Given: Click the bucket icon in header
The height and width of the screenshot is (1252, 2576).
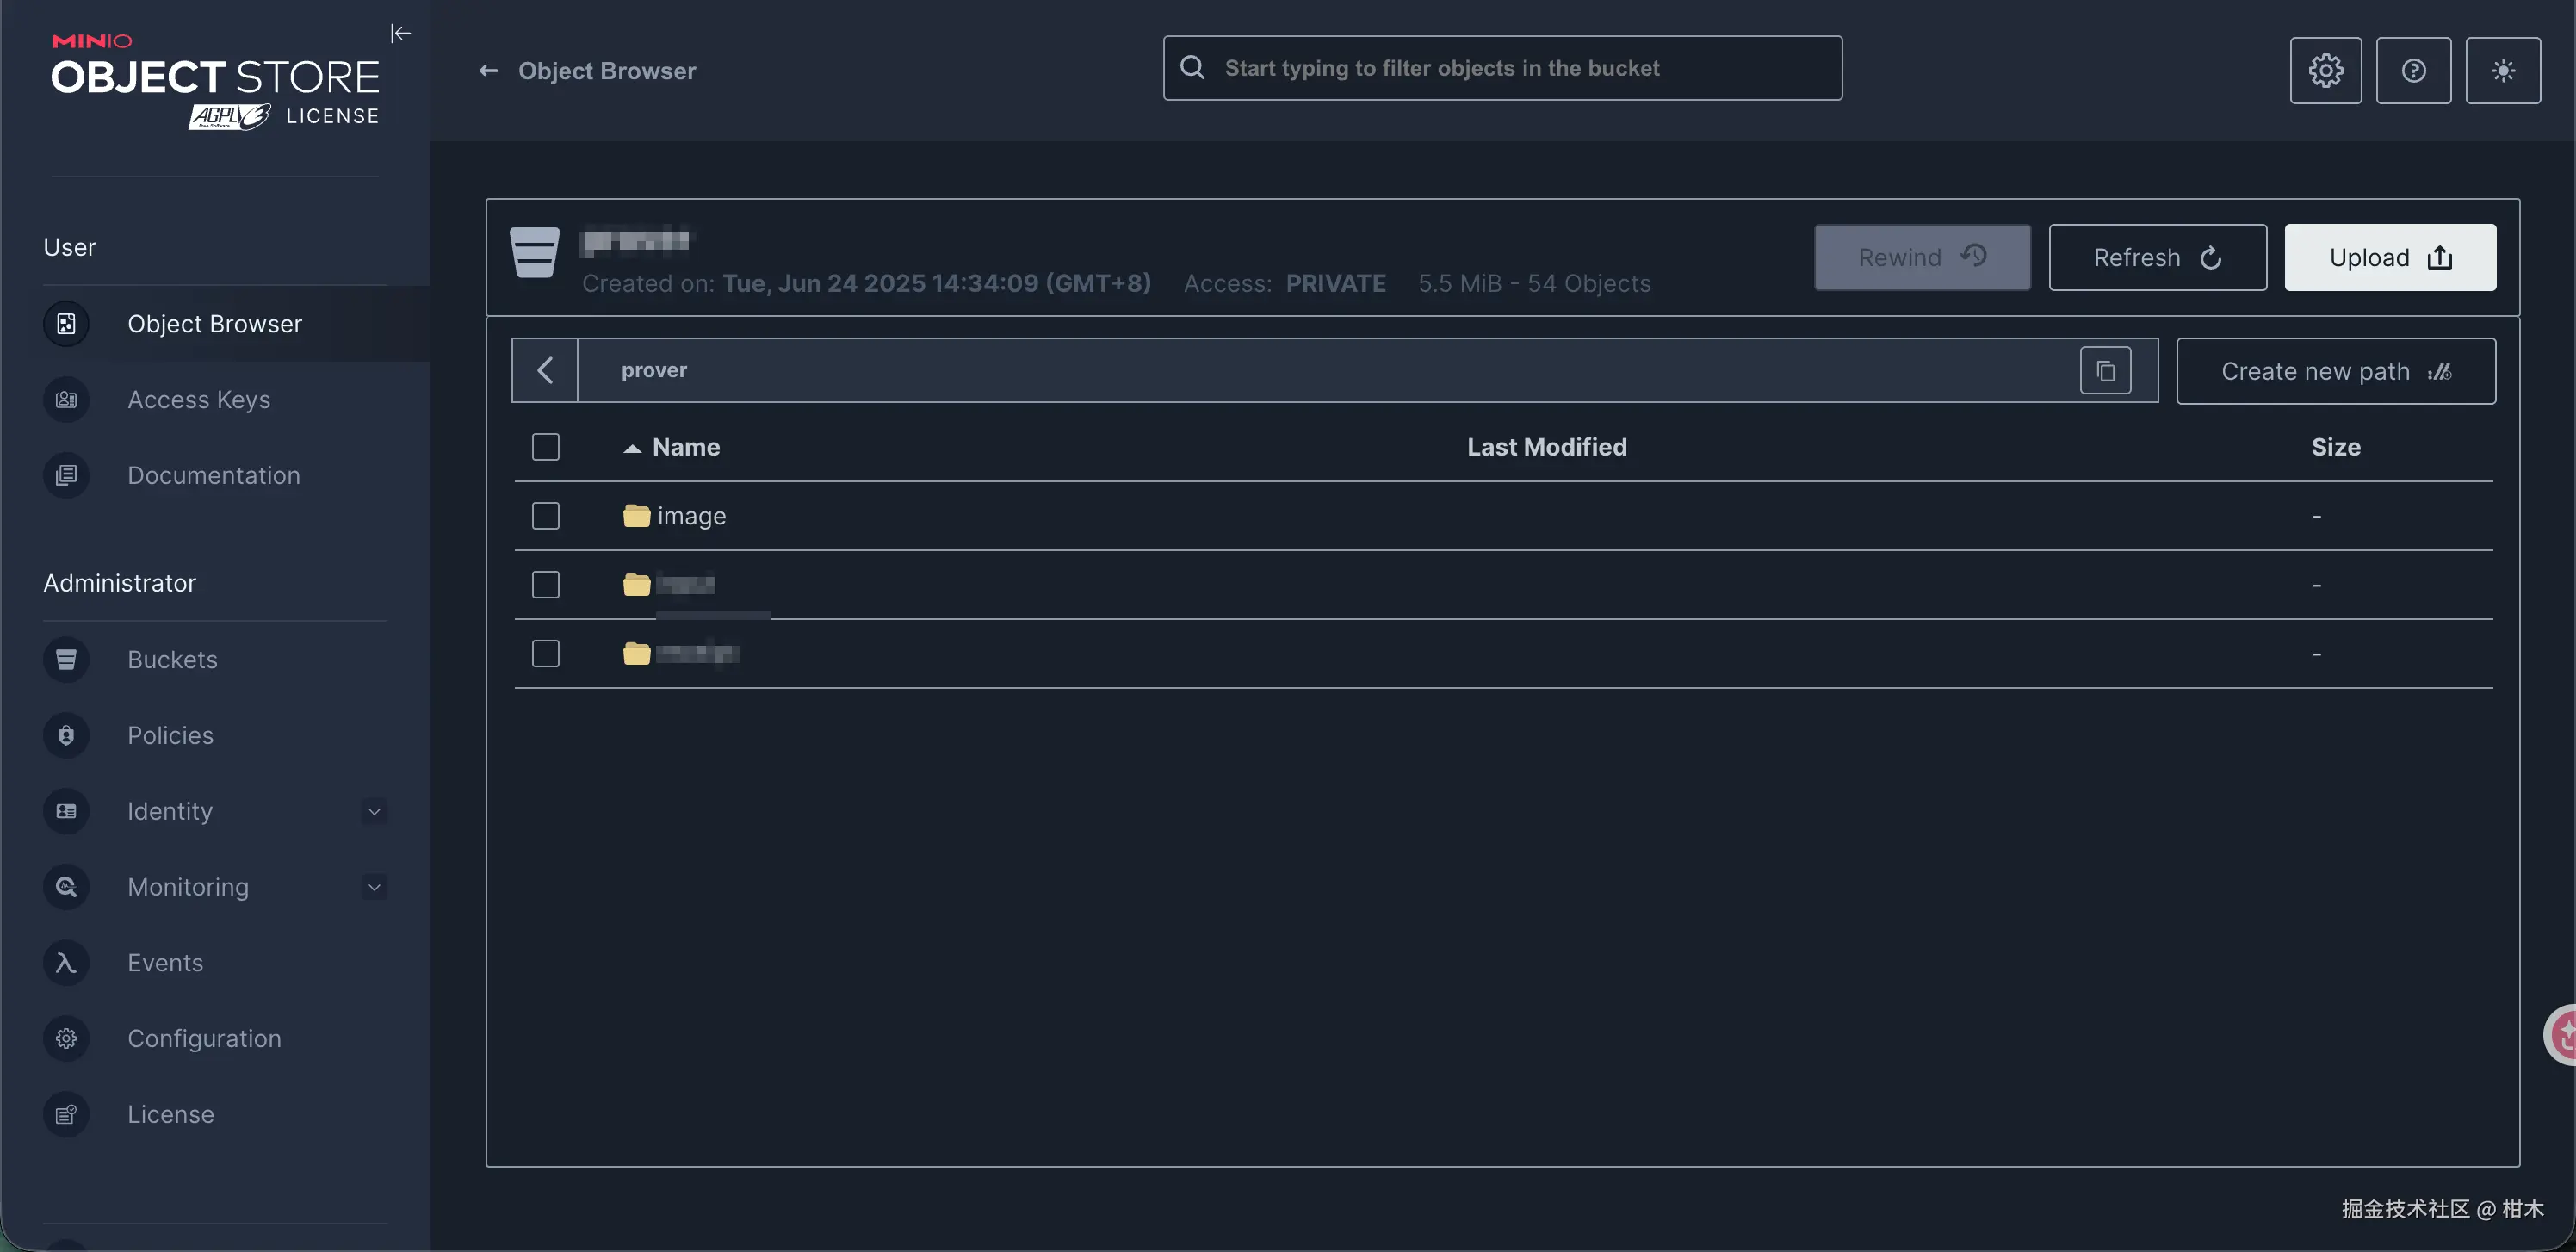Looking at the screenshot, I should click(x=535, y=253).
